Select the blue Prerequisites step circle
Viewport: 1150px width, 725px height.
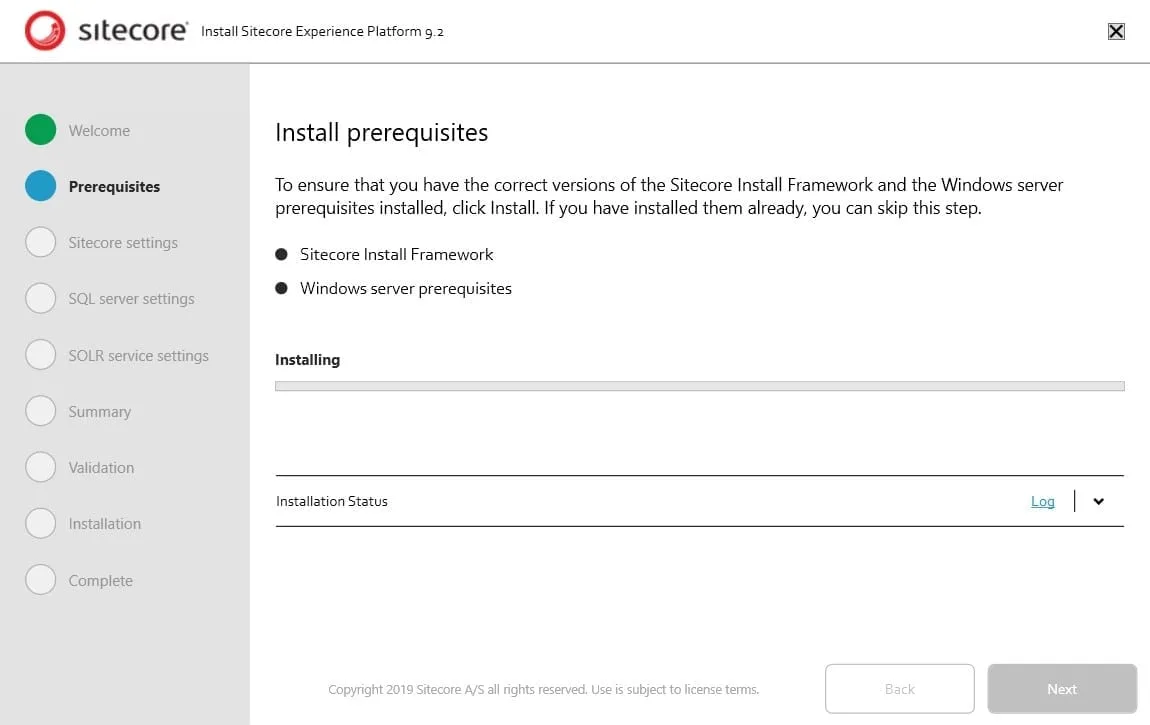40,186
